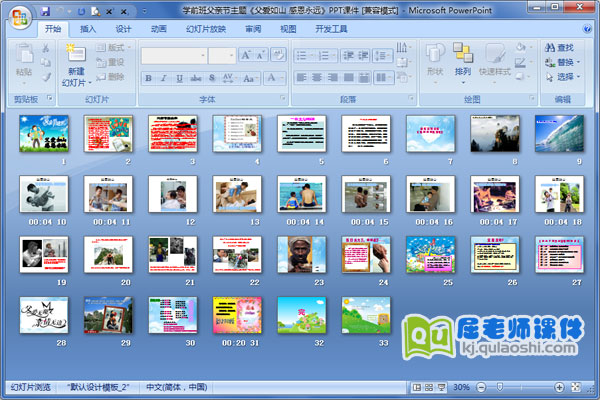Toggle Slide Sorter view button
600x400 pixels.
click(x=429, y=387)
